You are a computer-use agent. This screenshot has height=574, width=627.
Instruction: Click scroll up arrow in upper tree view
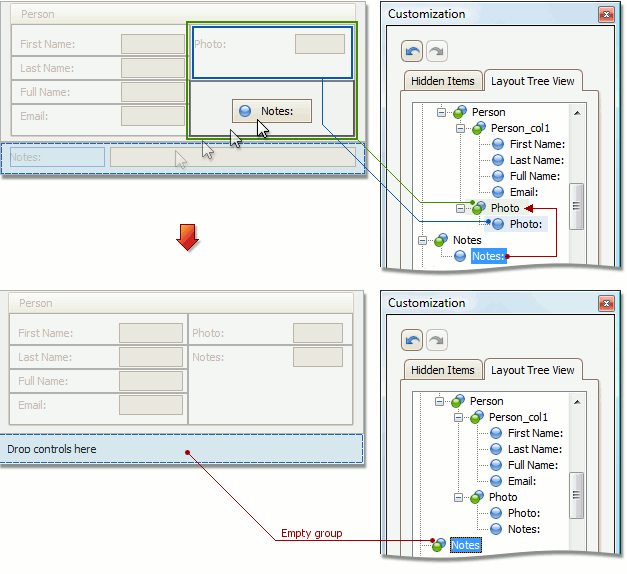pos(577,113)
